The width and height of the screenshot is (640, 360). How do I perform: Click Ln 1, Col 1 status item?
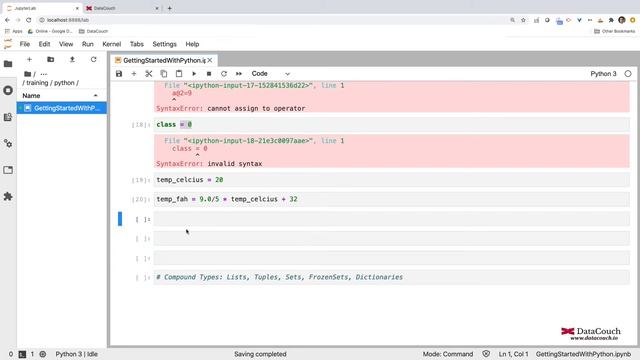coord(513,354)
